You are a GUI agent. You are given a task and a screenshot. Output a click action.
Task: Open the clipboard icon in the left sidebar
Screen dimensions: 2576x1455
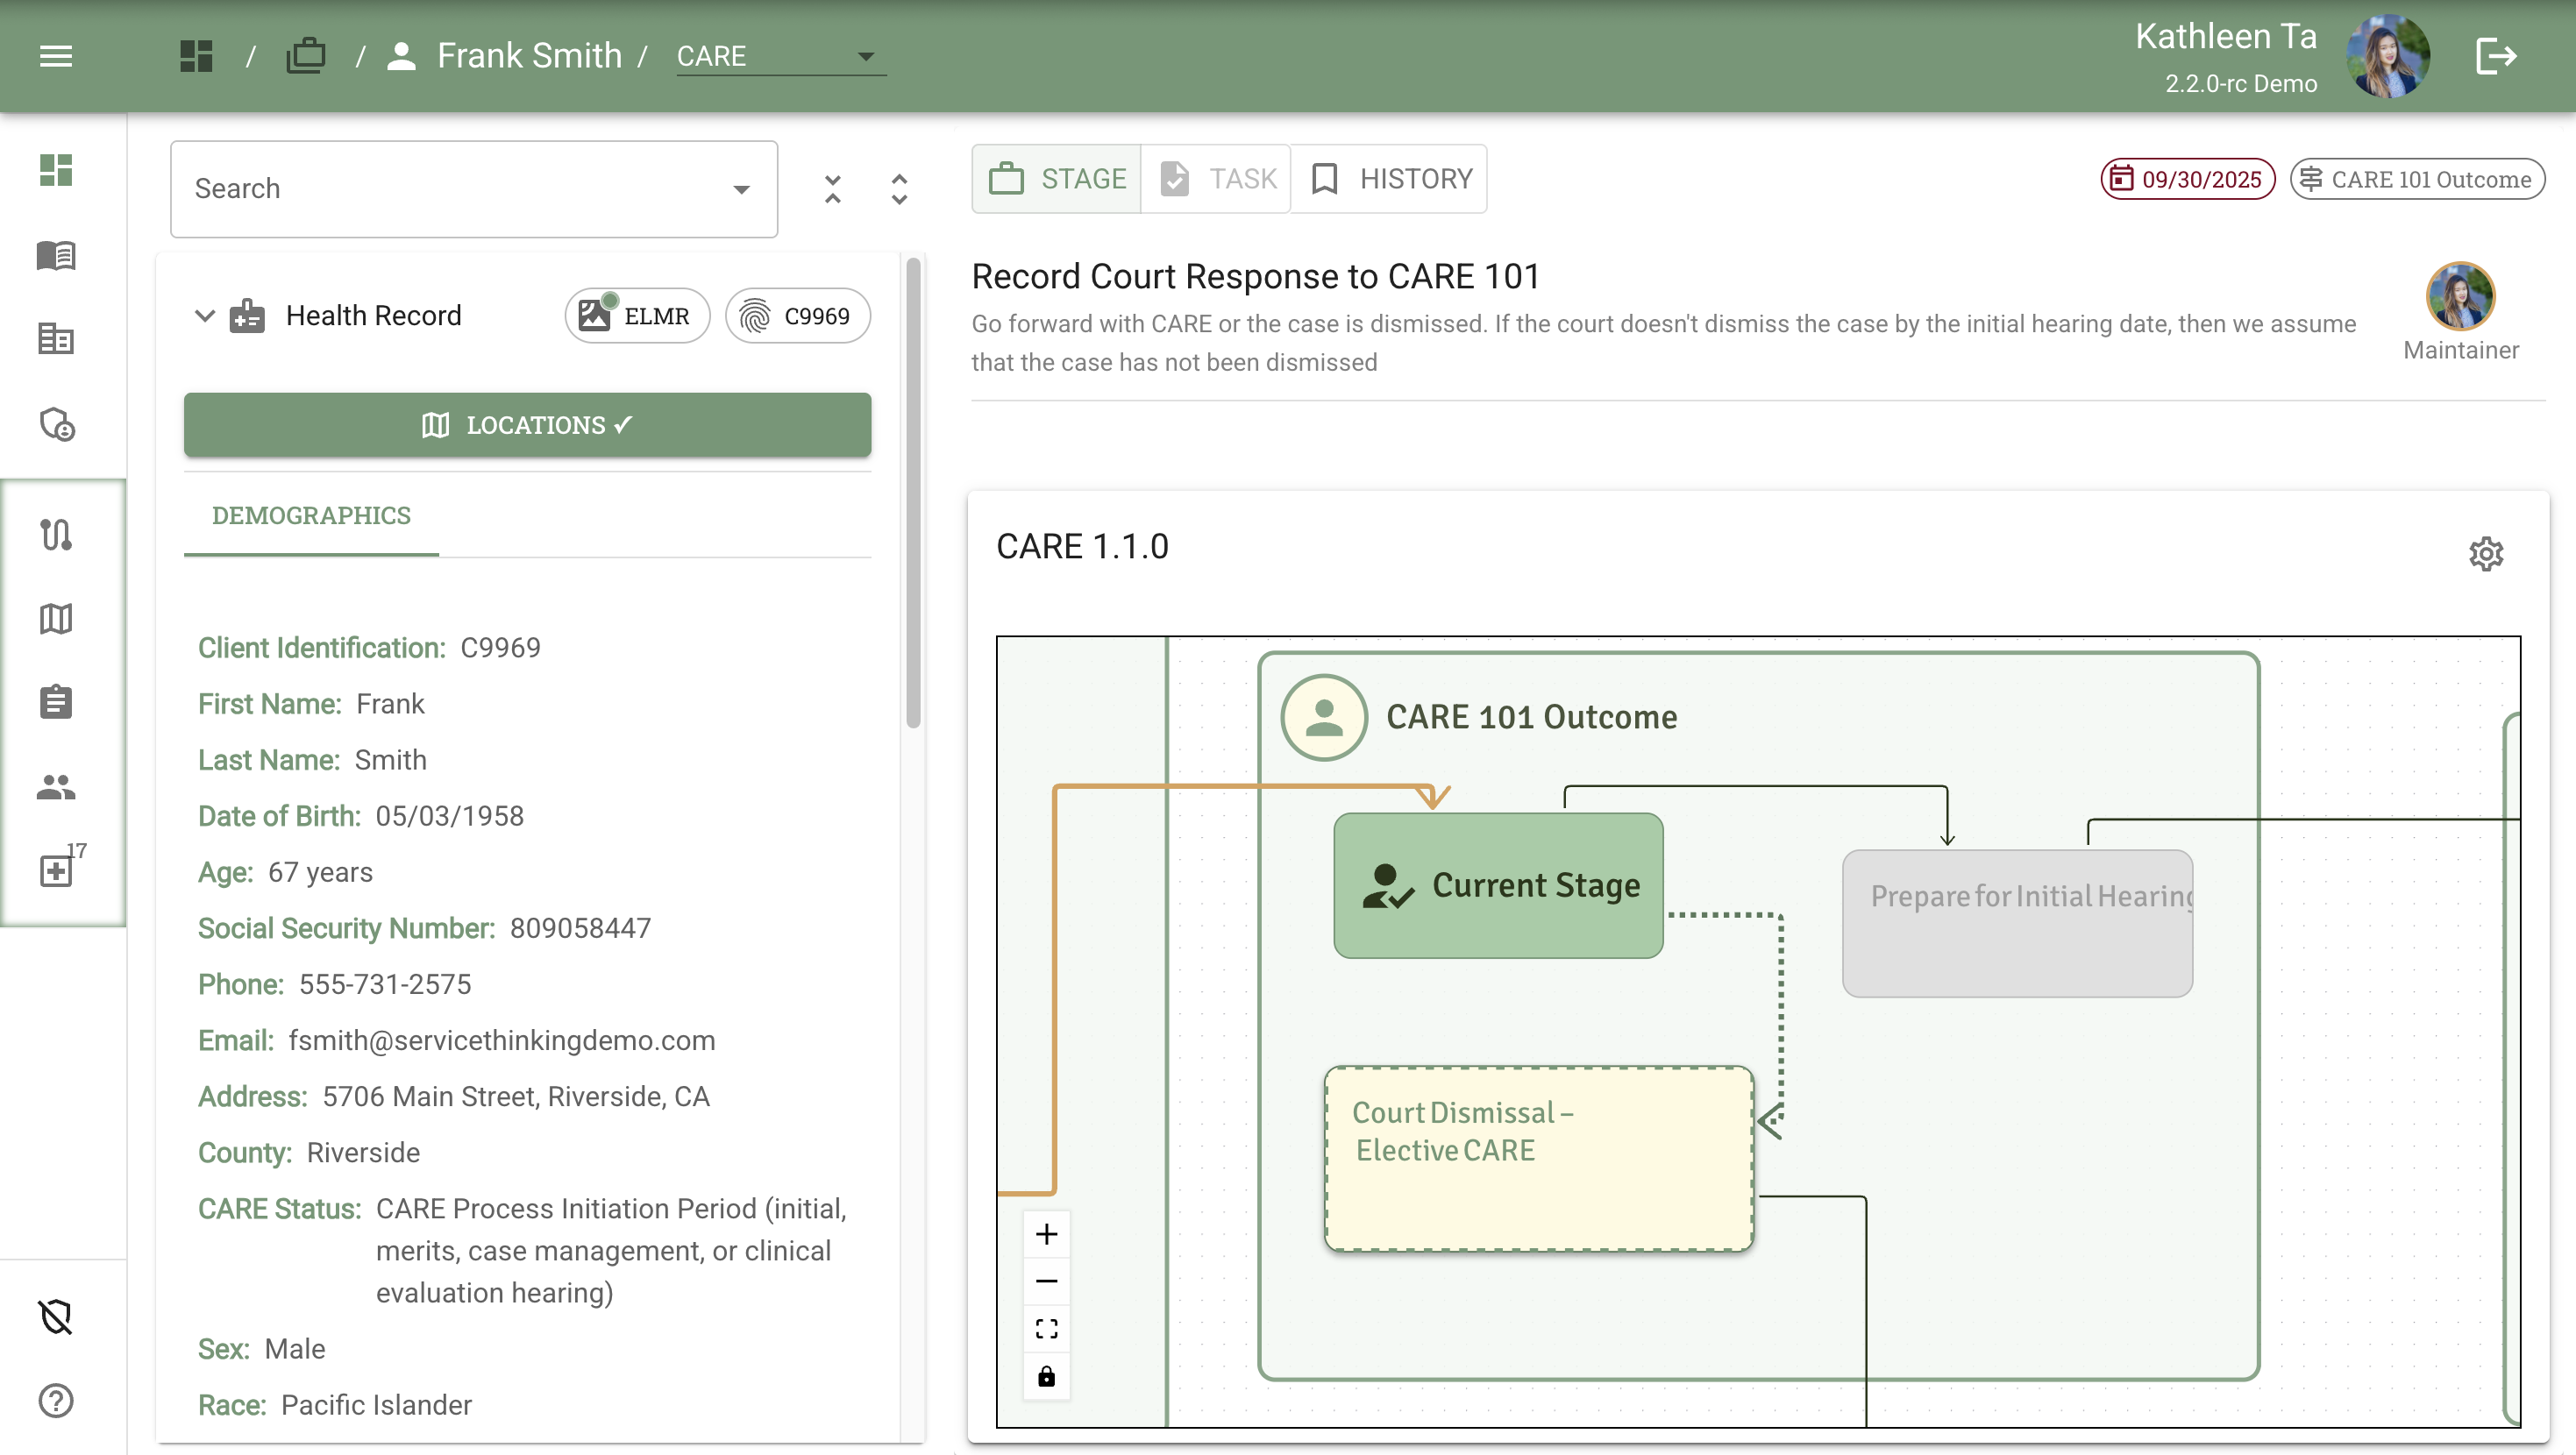56,702
